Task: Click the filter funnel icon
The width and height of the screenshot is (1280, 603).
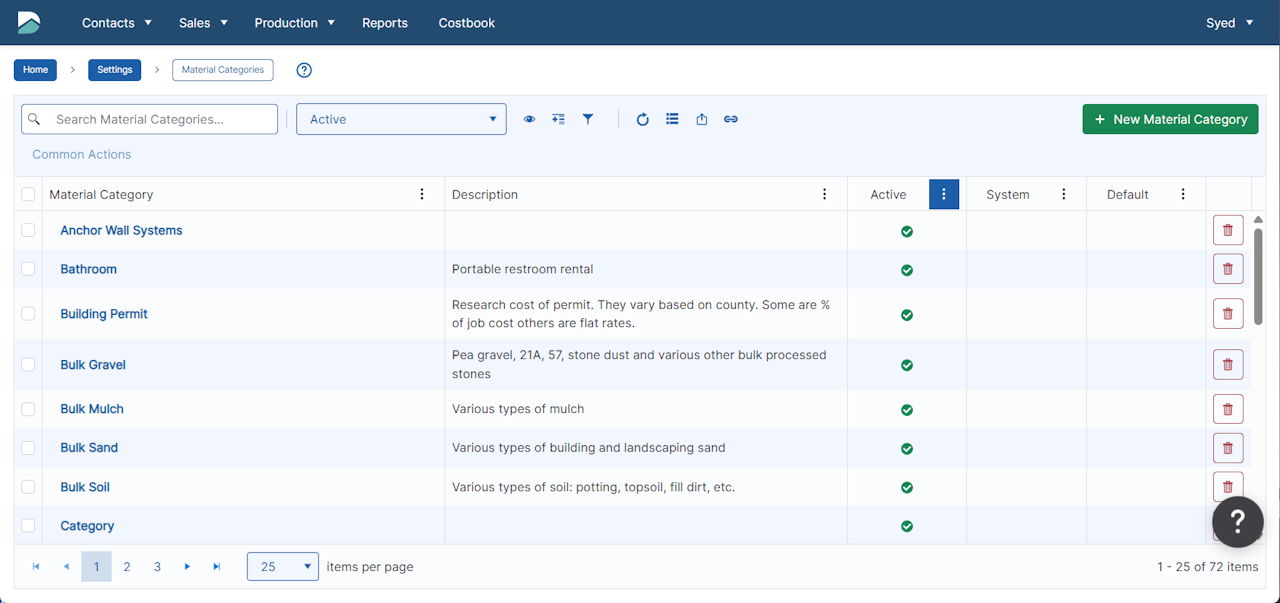Action: (588, 119)
